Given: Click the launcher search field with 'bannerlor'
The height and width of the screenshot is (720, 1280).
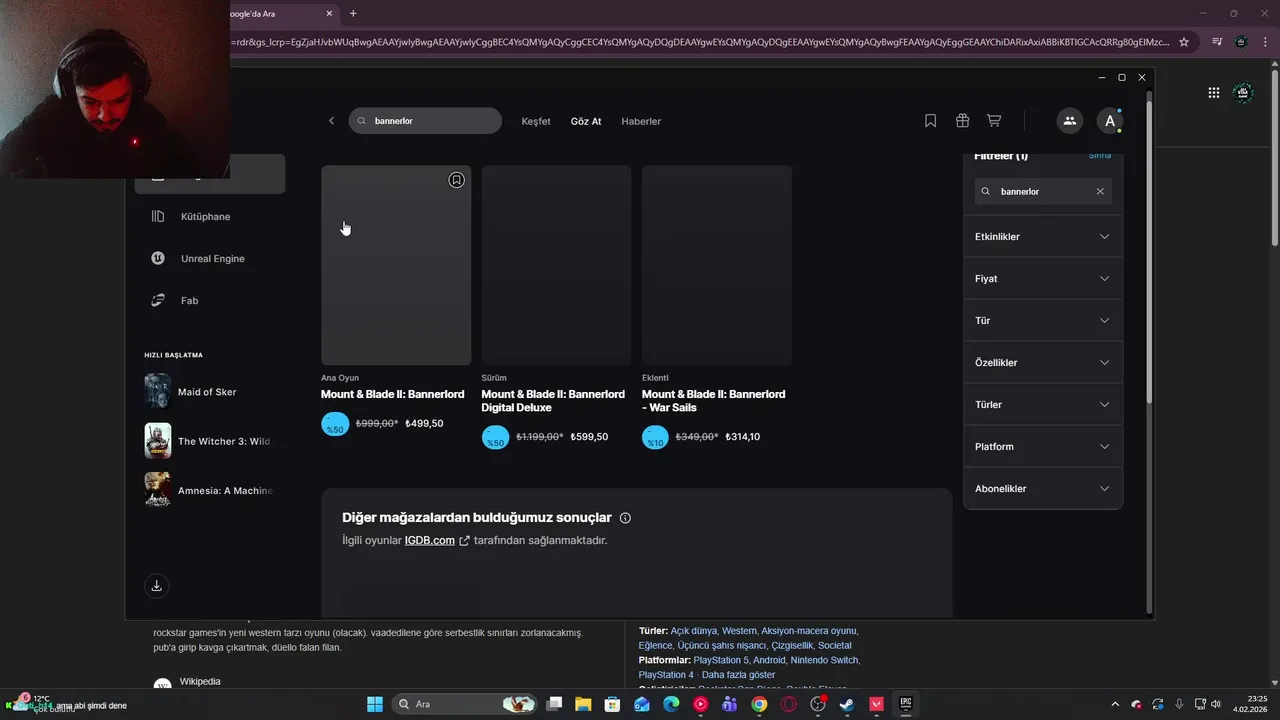Looking at the screenshot, I should coord(425,121).
